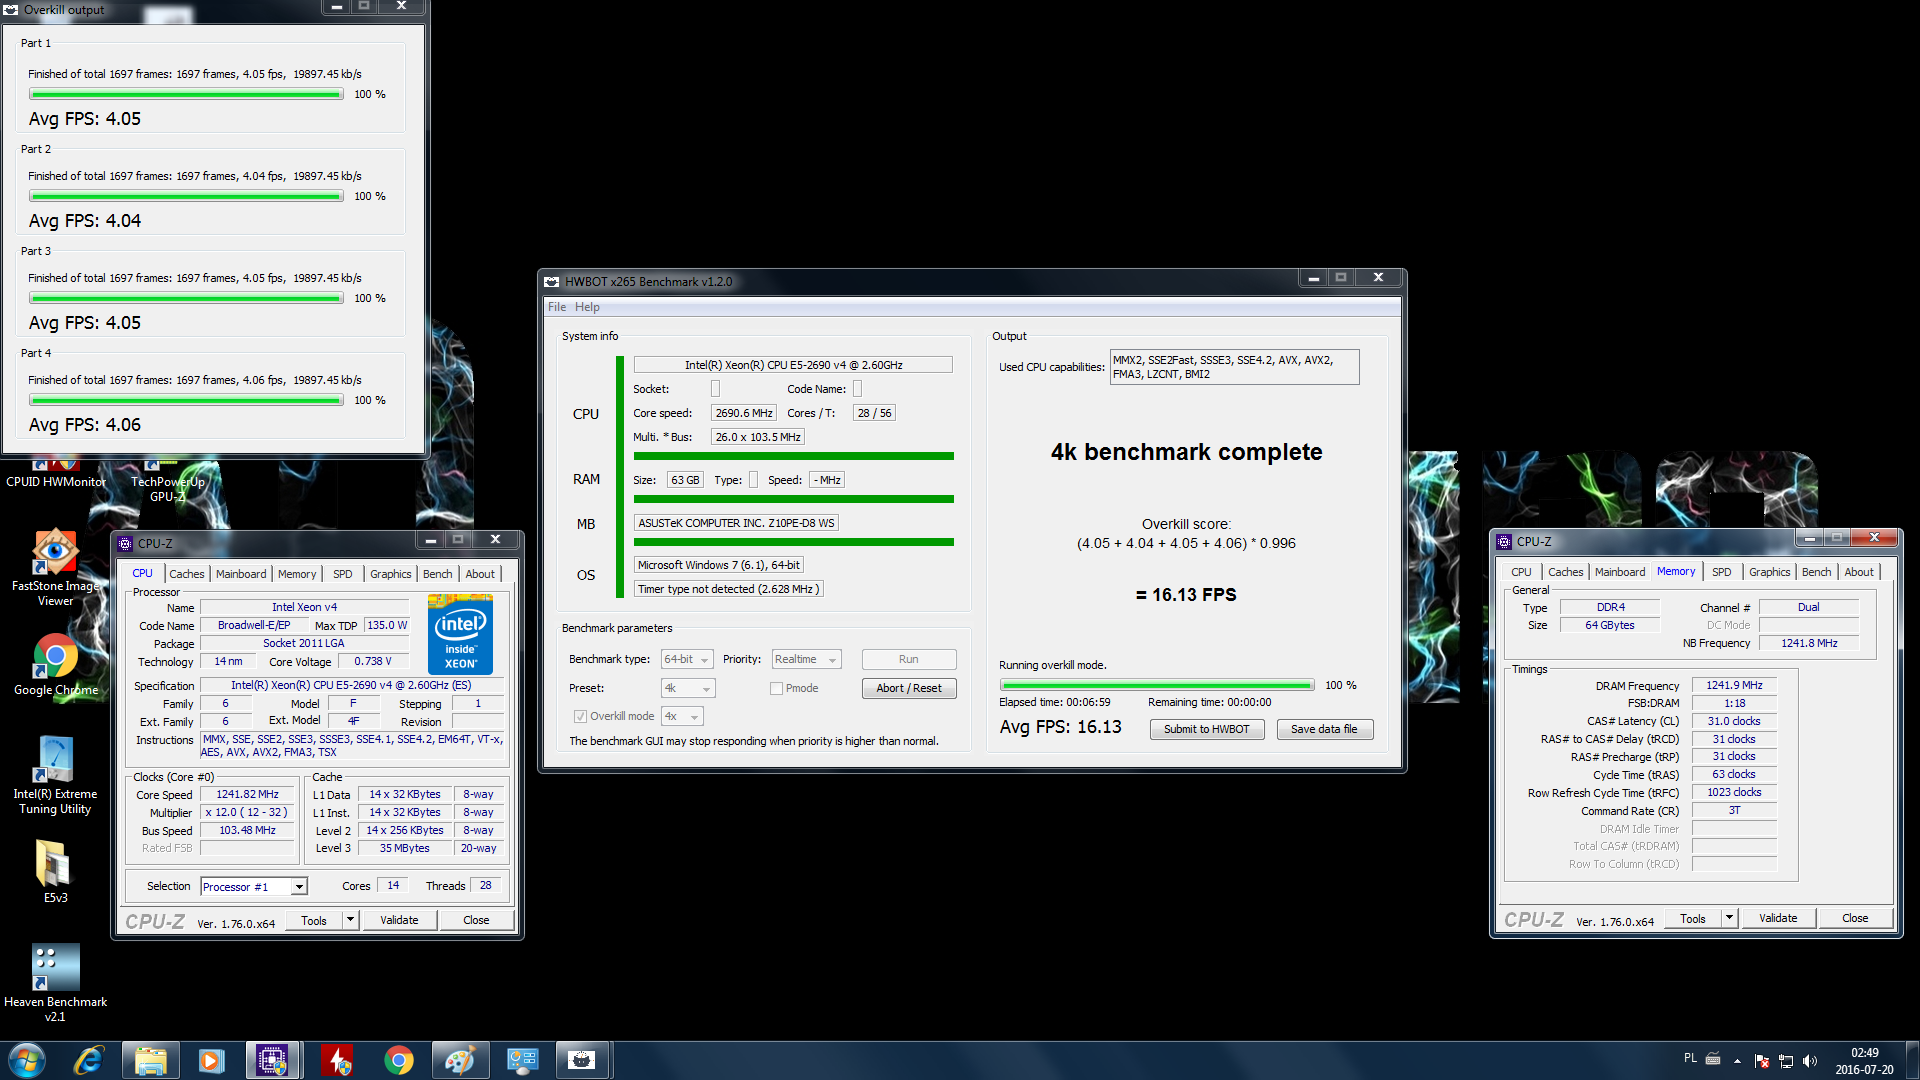Click Save data file button
Viewport: 1920px width, 1080px height.
1324,729
